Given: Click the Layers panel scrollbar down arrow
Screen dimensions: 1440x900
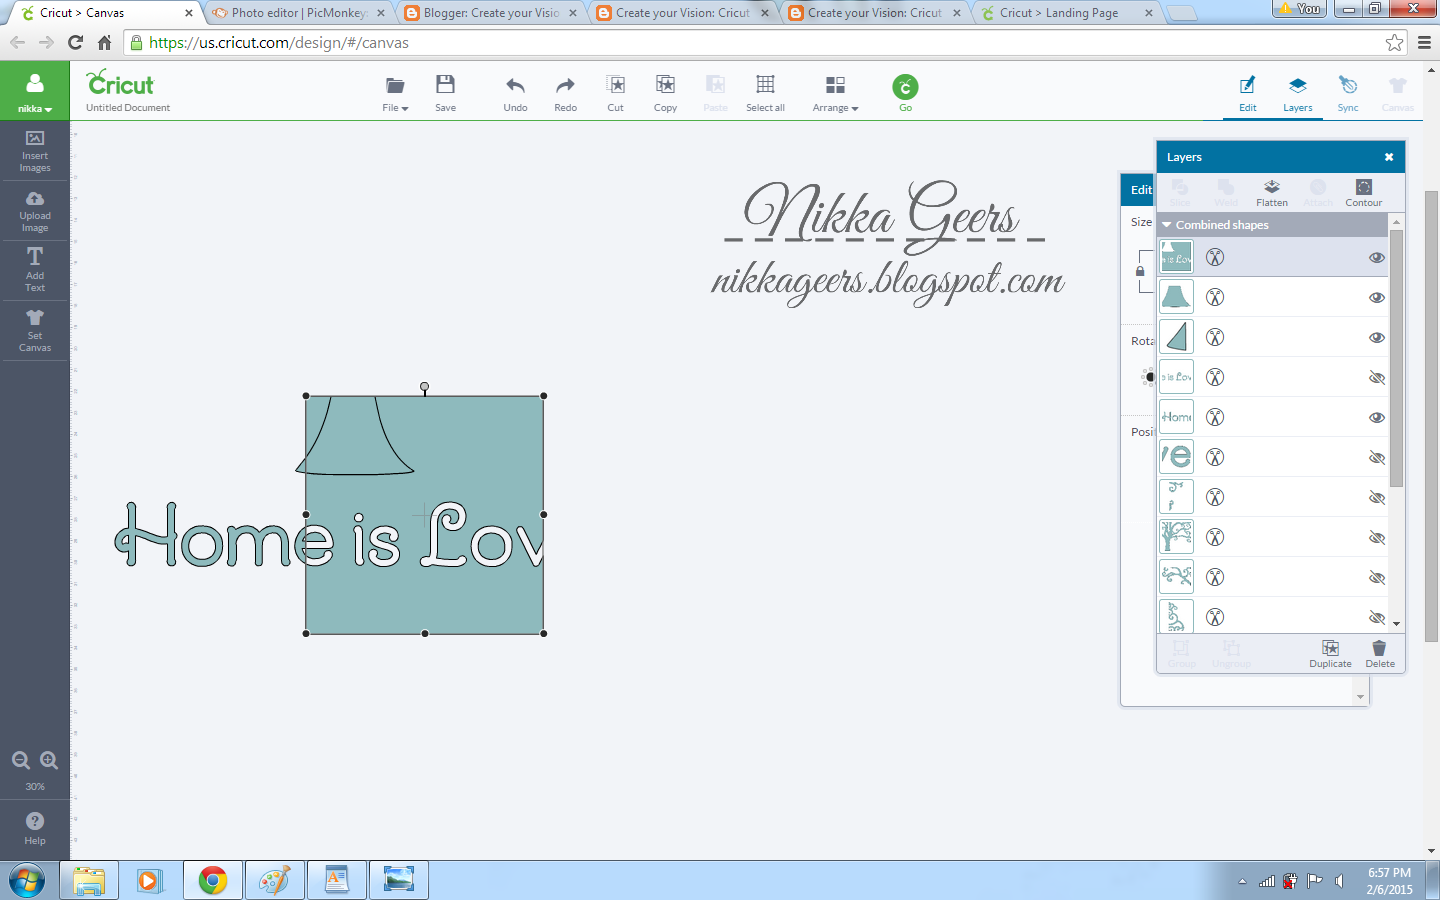Looking at the screenshot, I should [x=1397, y=623].
